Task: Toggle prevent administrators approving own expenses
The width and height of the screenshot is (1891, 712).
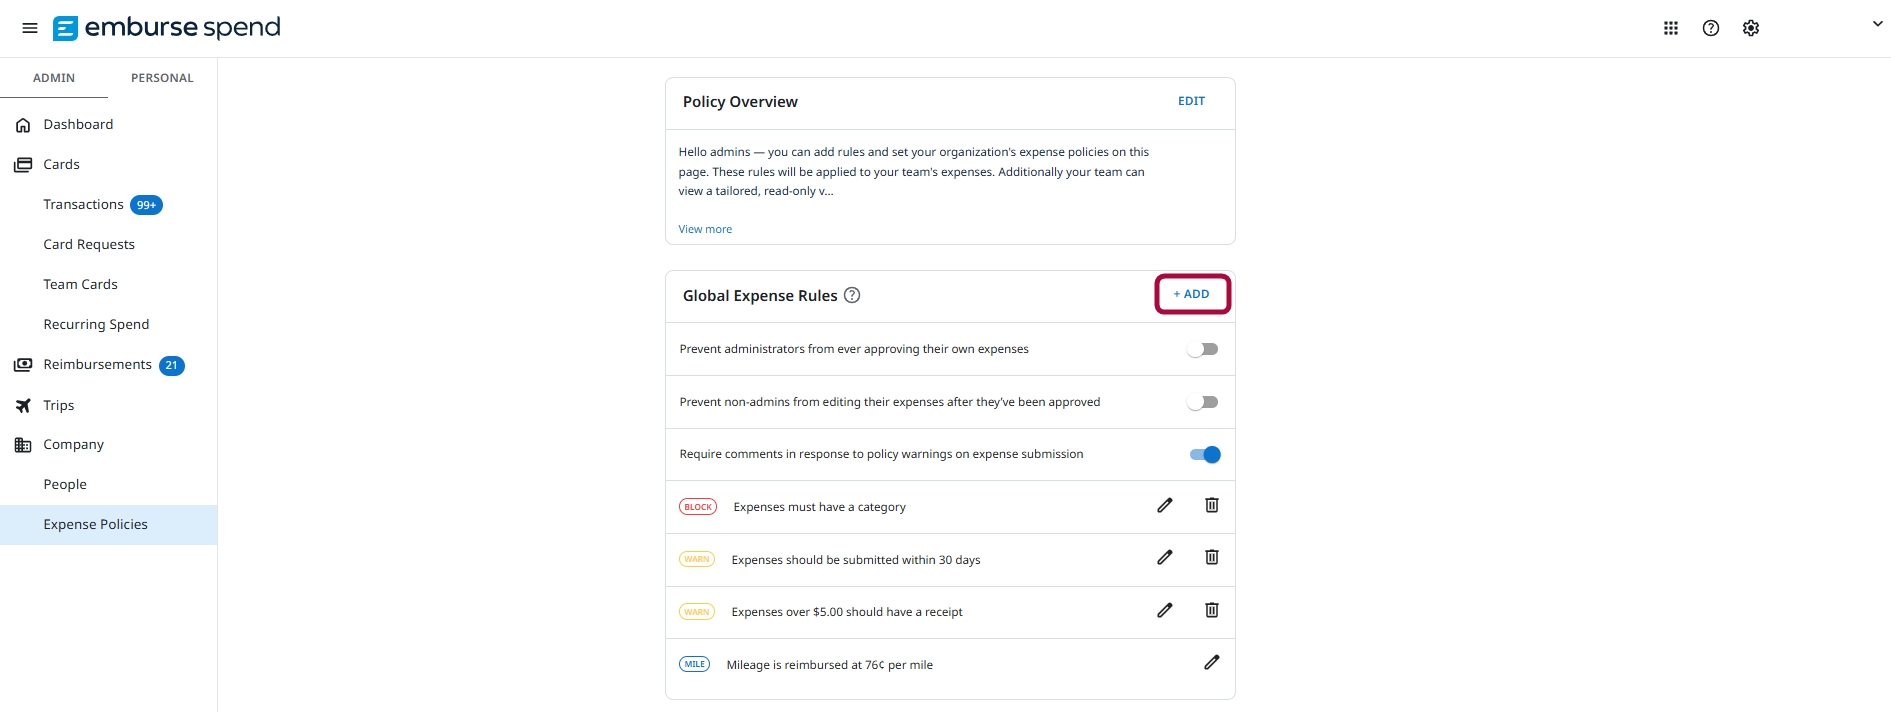Action: 1203,349
